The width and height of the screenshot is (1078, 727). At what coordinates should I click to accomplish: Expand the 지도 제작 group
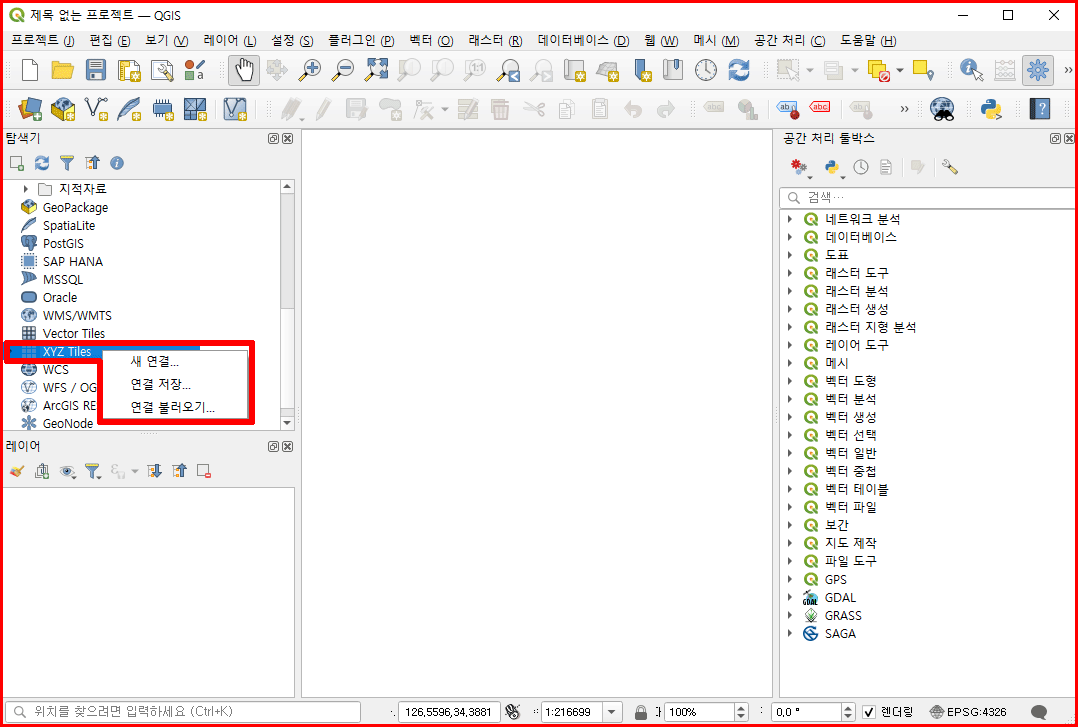pyautogui.click(x=790, y=543)
